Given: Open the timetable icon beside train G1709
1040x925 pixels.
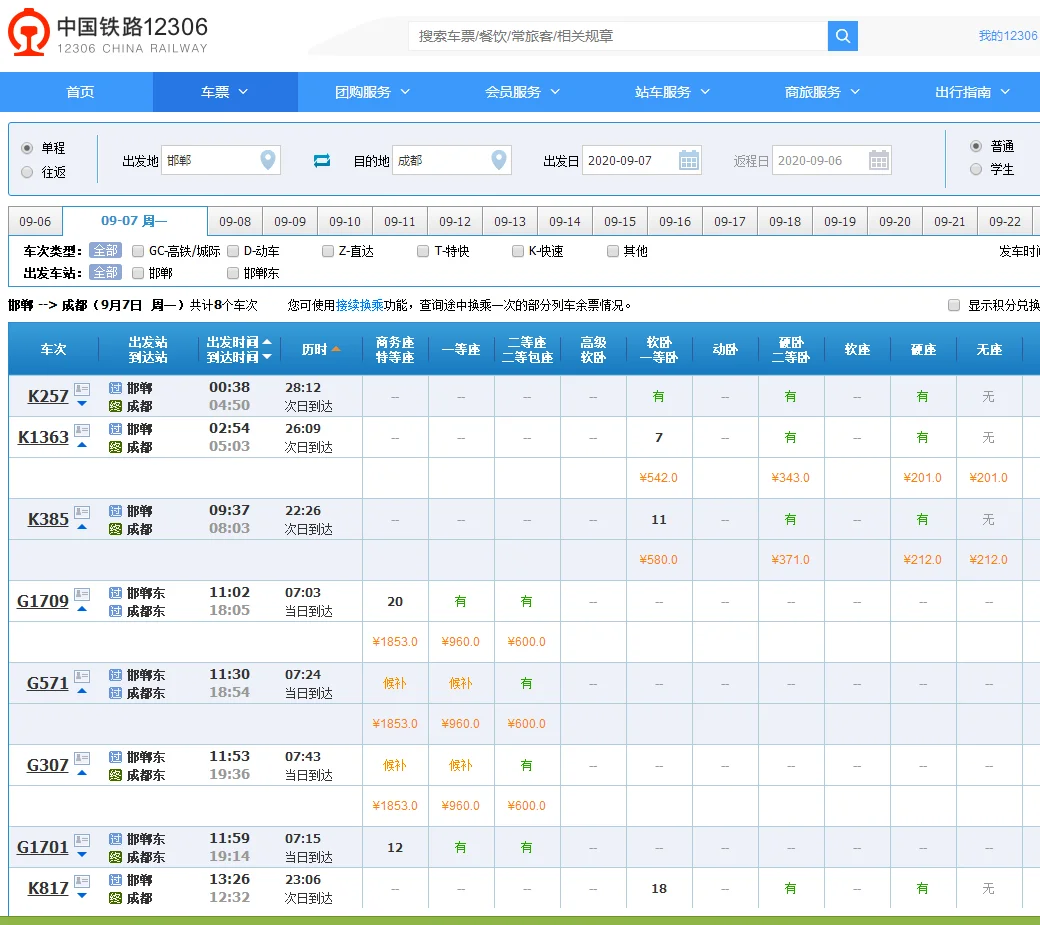Looking at the screenshot, I should point(80,596).
